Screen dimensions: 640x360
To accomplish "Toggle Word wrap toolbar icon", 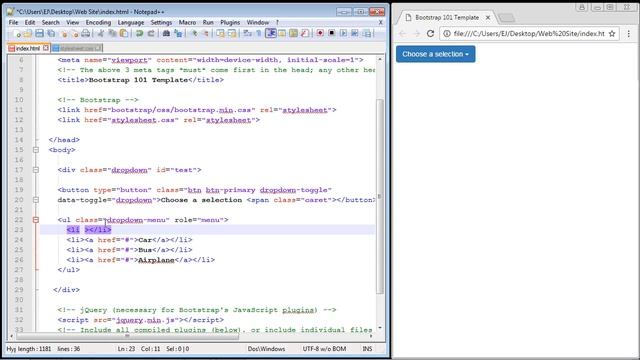I will [247, 34].
